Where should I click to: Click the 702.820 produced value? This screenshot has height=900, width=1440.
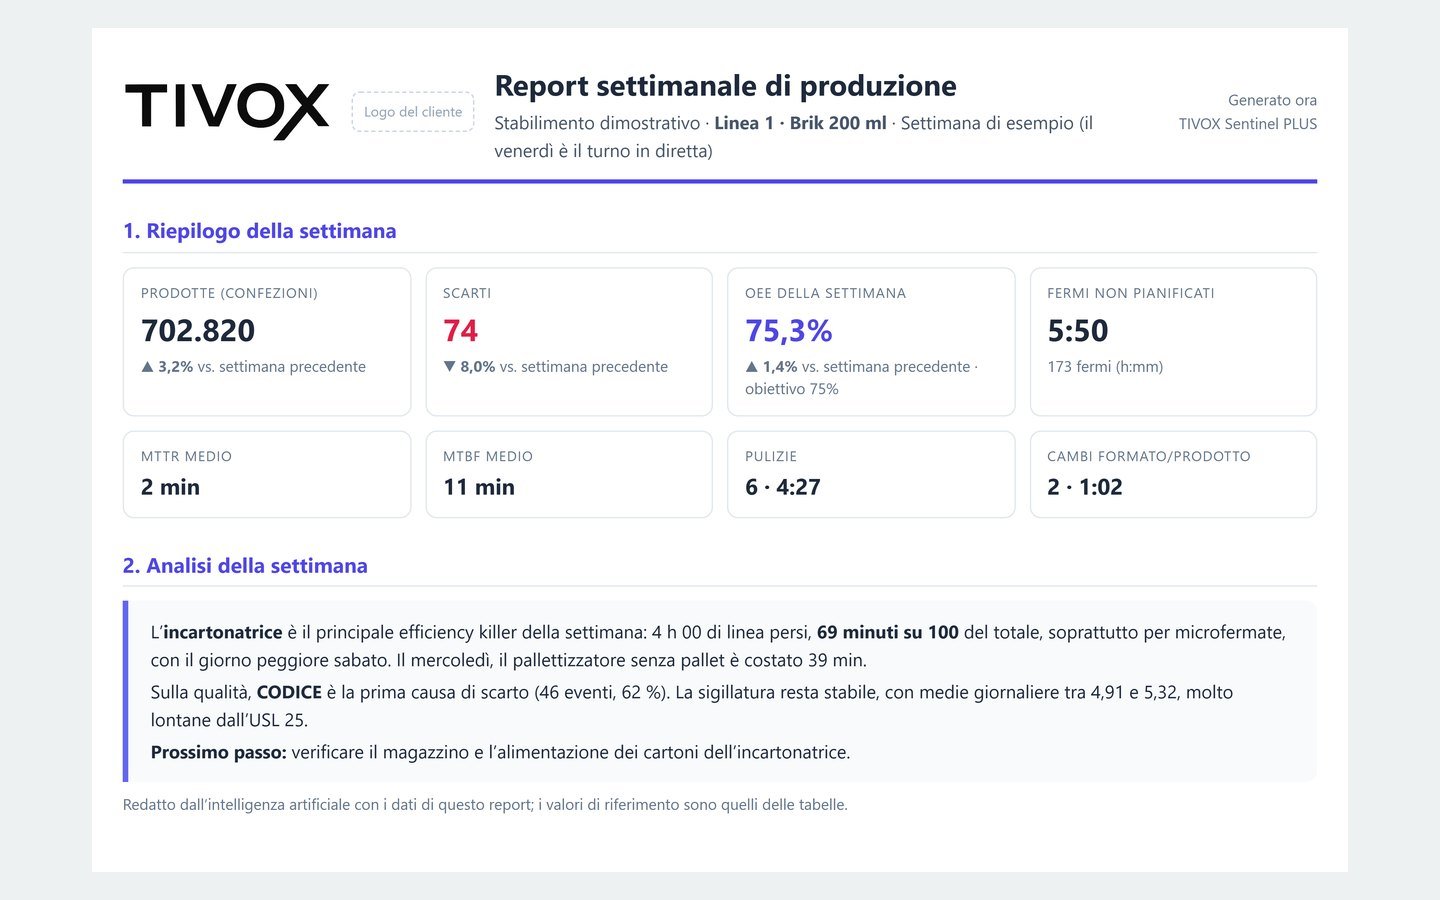pos(198,330)
